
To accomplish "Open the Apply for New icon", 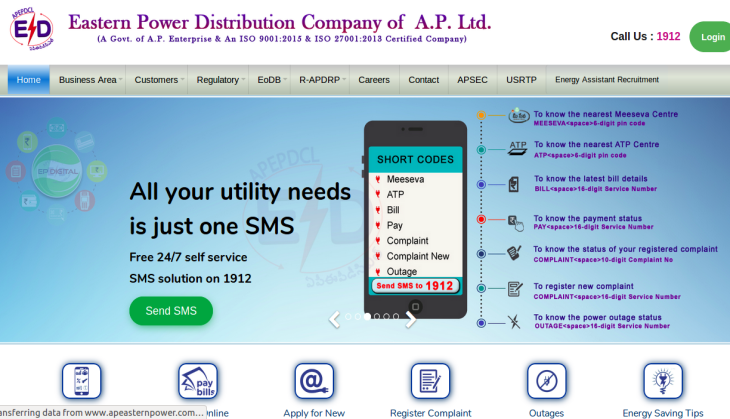I will pos(314,381).
